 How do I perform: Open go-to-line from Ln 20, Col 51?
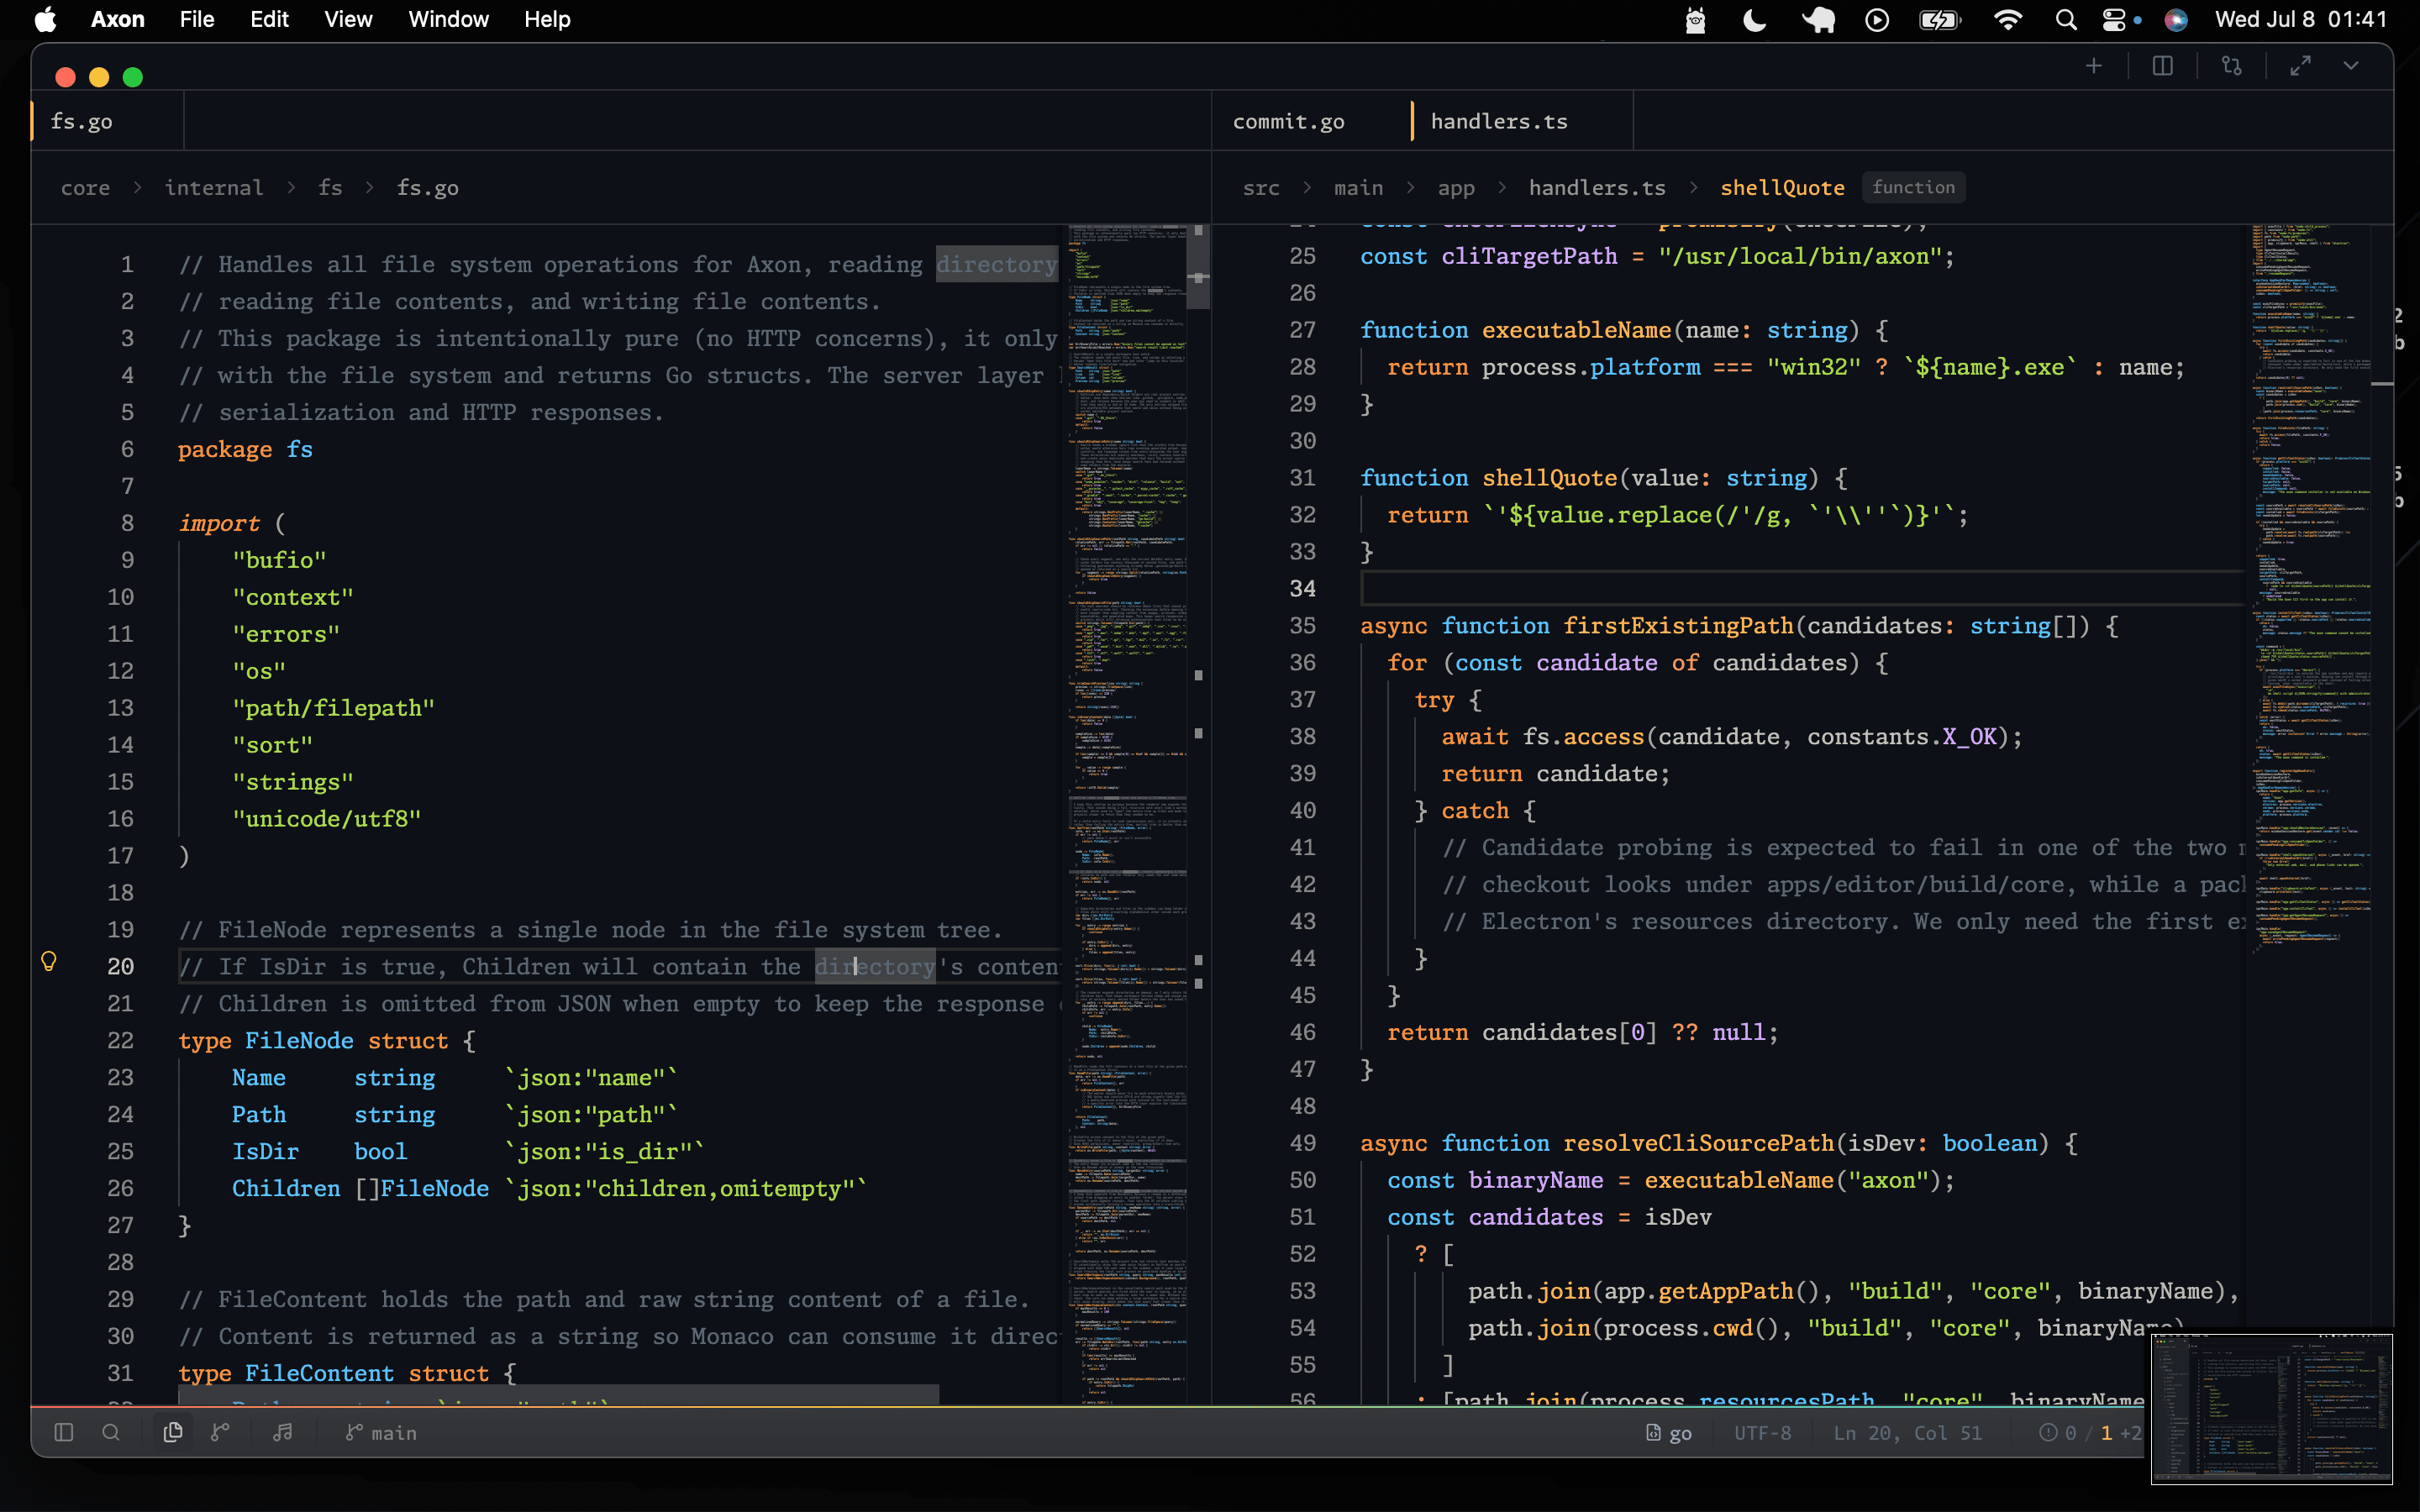pyautogui.click(x=1907, y=1433)
